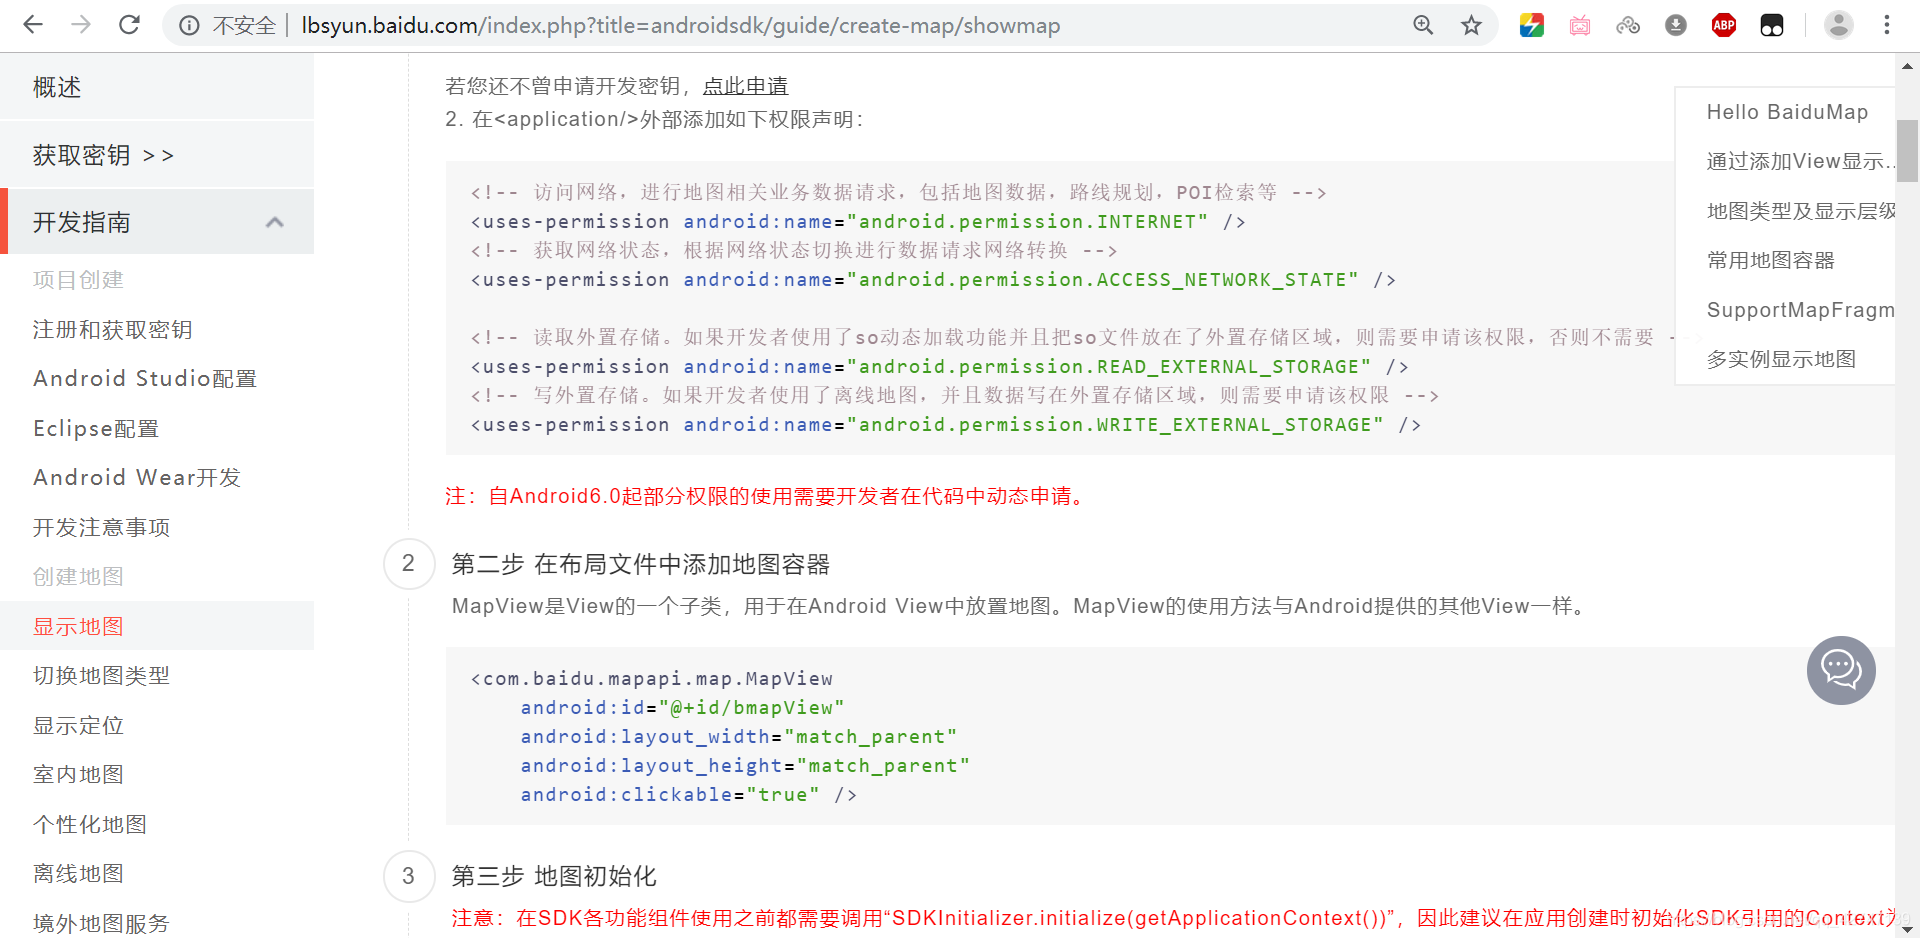This screenshot has width=1920, height=938.
Task: Open 个性化地图 page
Action: coord(90,825)
